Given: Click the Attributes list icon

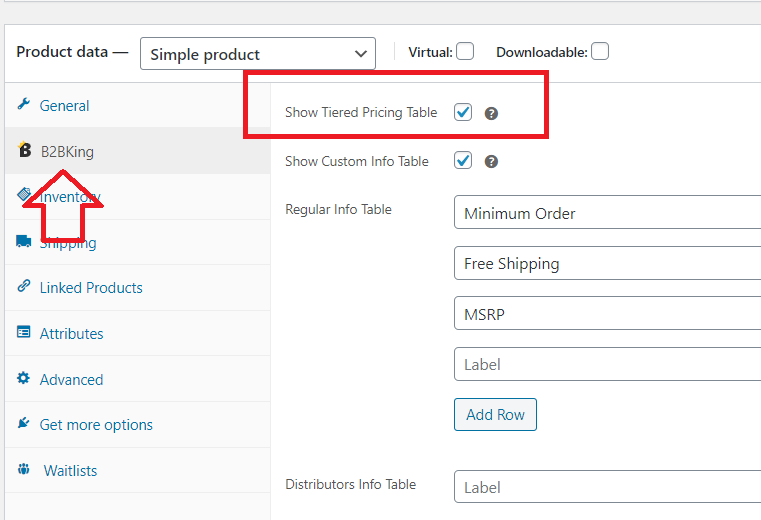Looking at the screenshot, I should [23, 332].
